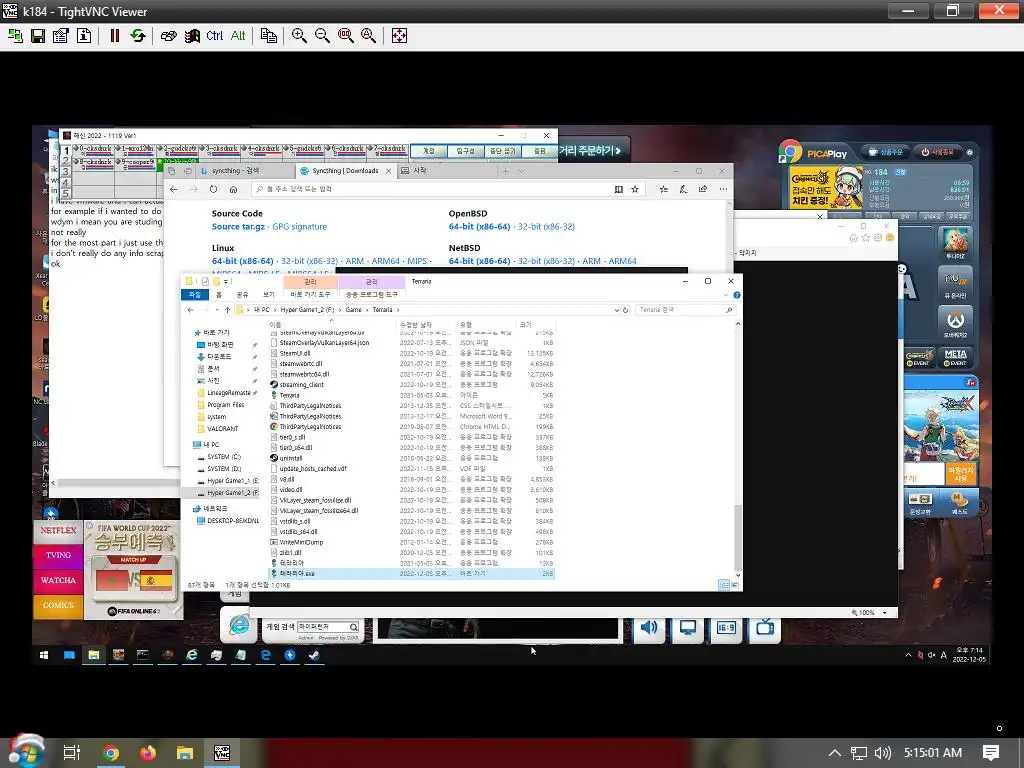Open recent locations dropdown in Explorer
The height and width of the screenshot is (768, 1024).
point(217,310)
